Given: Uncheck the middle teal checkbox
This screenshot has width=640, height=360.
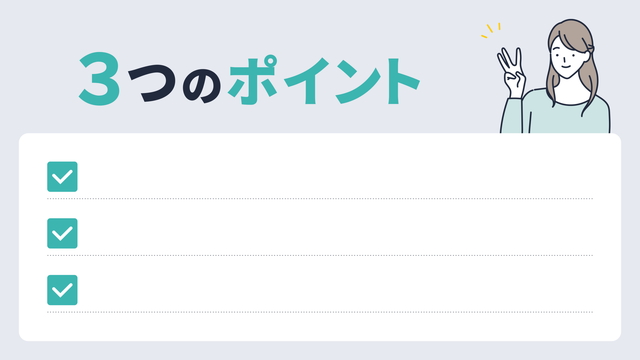Looking at the screenshot, I should (x=62, y=233).
